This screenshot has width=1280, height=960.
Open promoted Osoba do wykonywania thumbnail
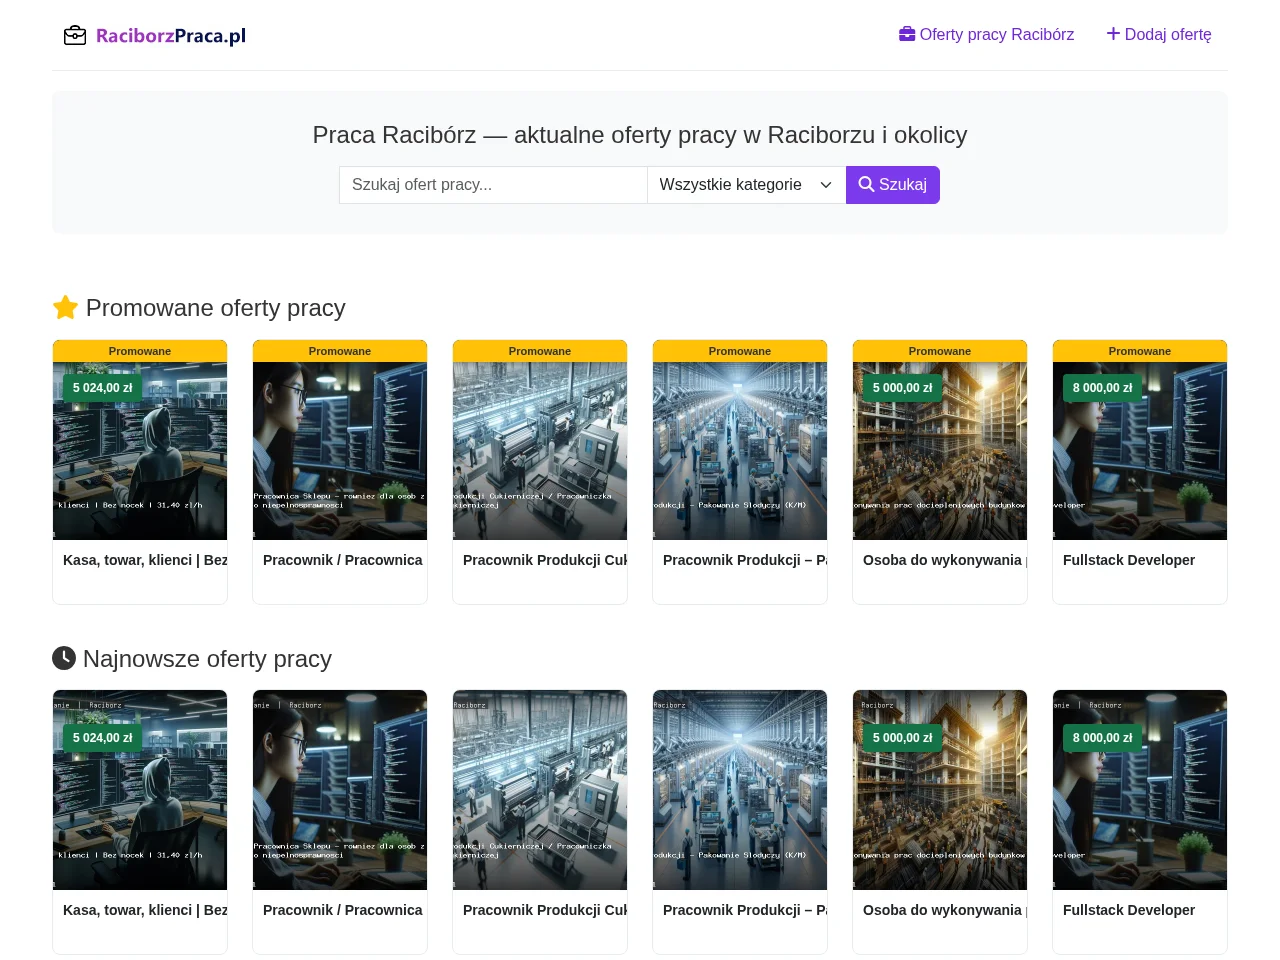pos(940,451)
